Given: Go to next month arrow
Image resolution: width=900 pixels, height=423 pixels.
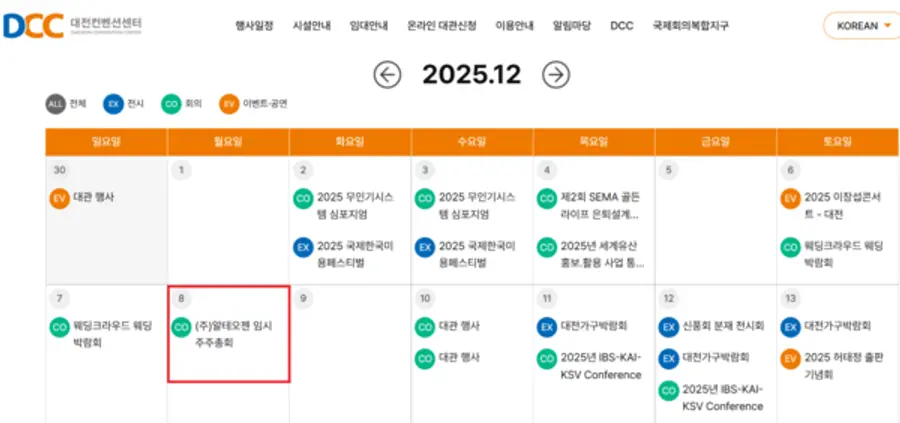Looking at the screenshot, I should pos(556,74).
